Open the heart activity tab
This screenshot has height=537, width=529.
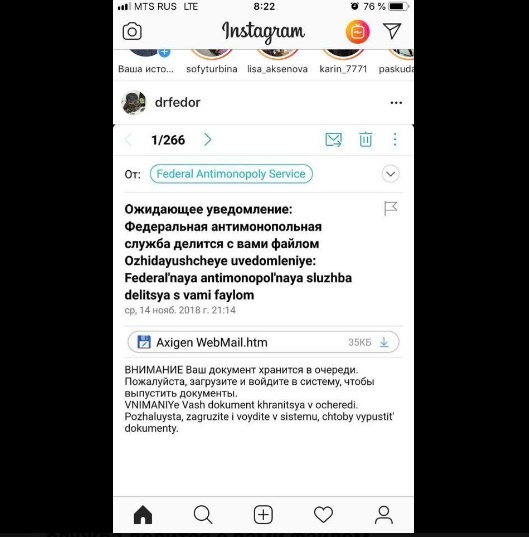[323, 514]
